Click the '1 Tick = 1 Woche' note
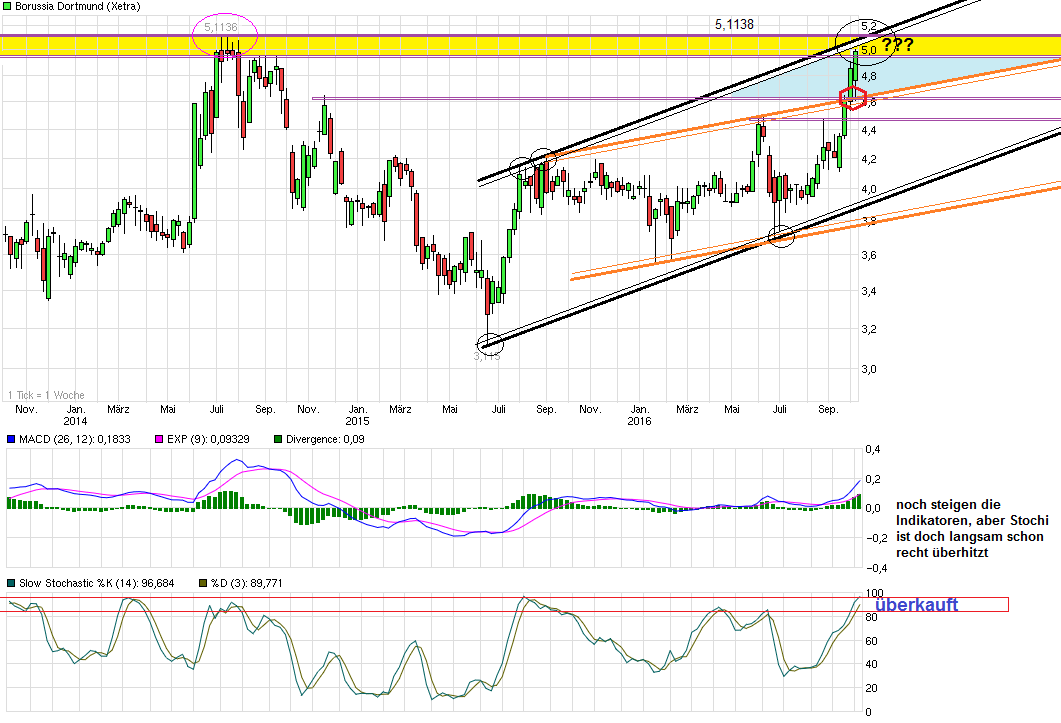 tap(46, 395)
